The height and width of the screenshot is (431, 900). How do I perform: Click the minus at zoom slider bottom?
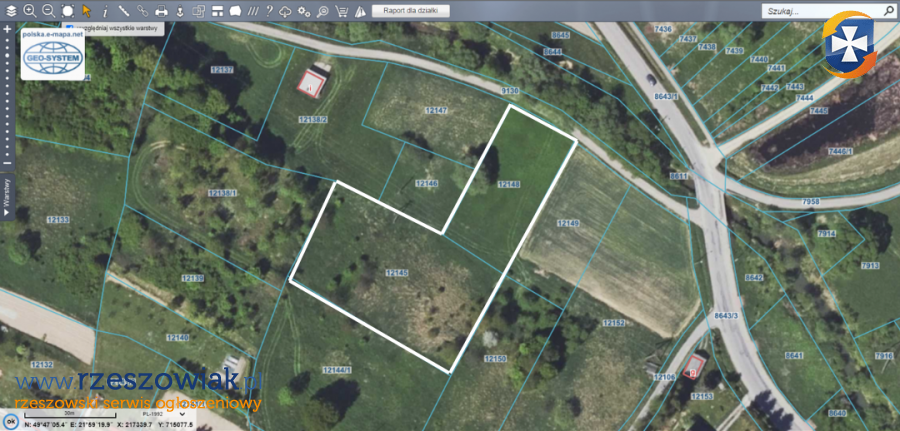tap(7, 163)
